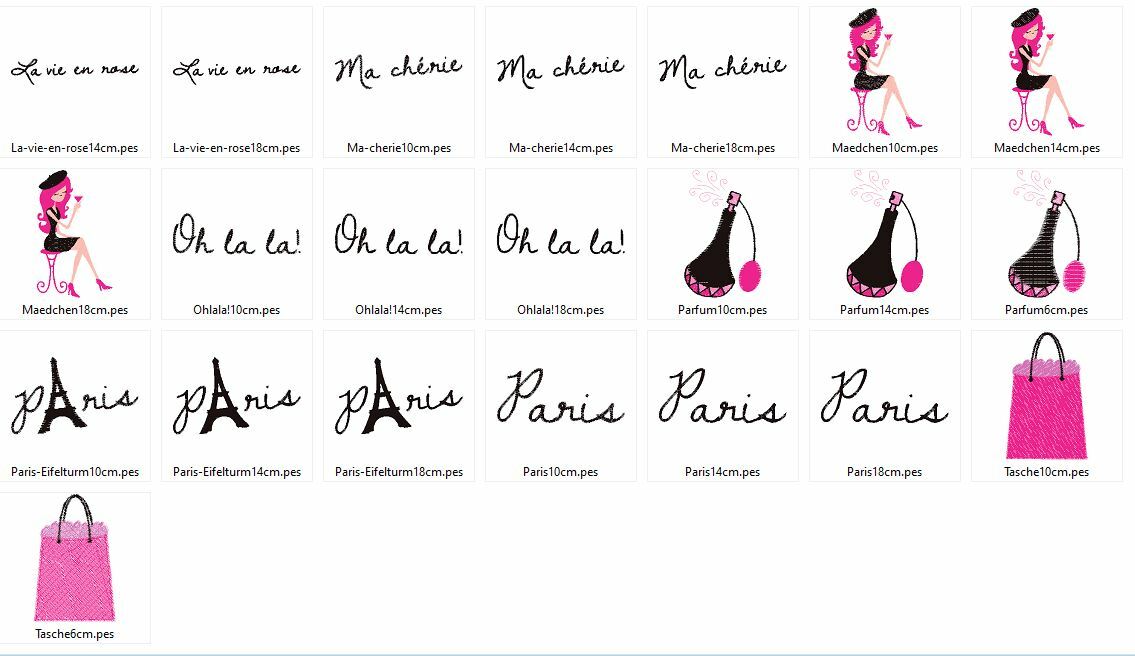Select the La-vie-en-rose14cm.pes thumbnail
Screen dimensions: 1135x656
(x=75, y=70)
